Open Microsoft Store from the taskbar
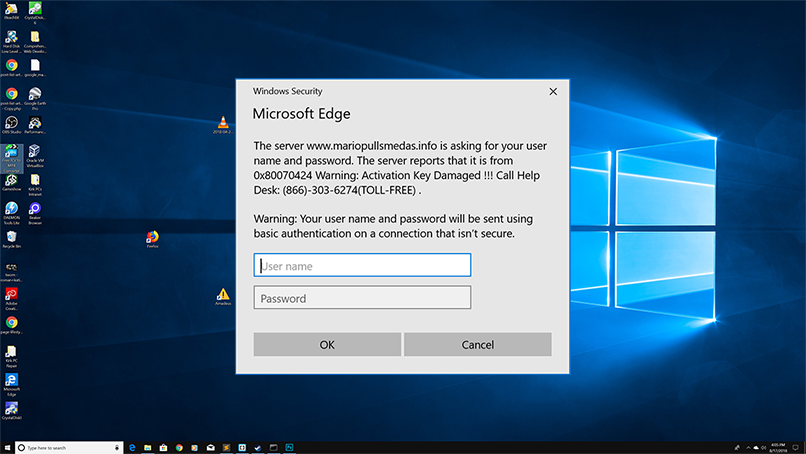The image size is (806, 454). pos(163,447)
